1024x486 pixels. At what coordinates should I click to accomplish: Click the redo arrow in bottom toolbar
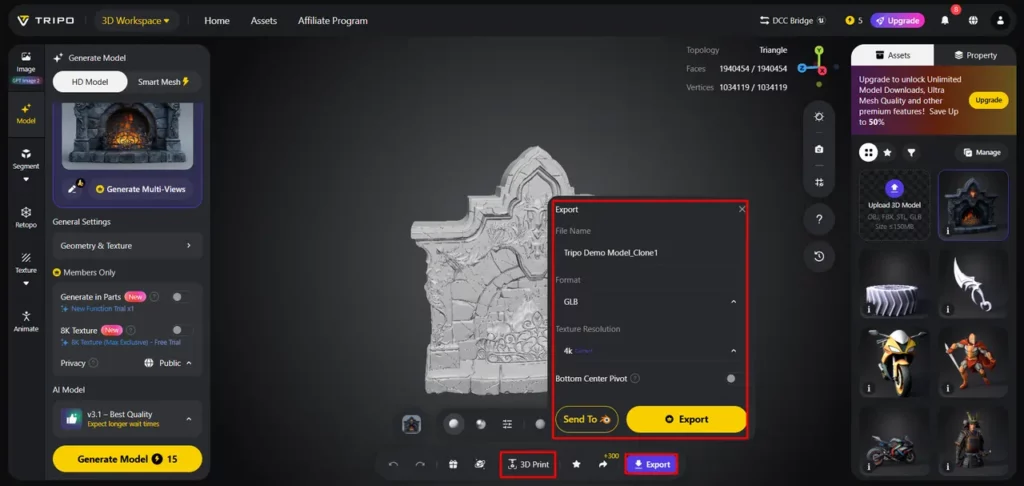420,464
